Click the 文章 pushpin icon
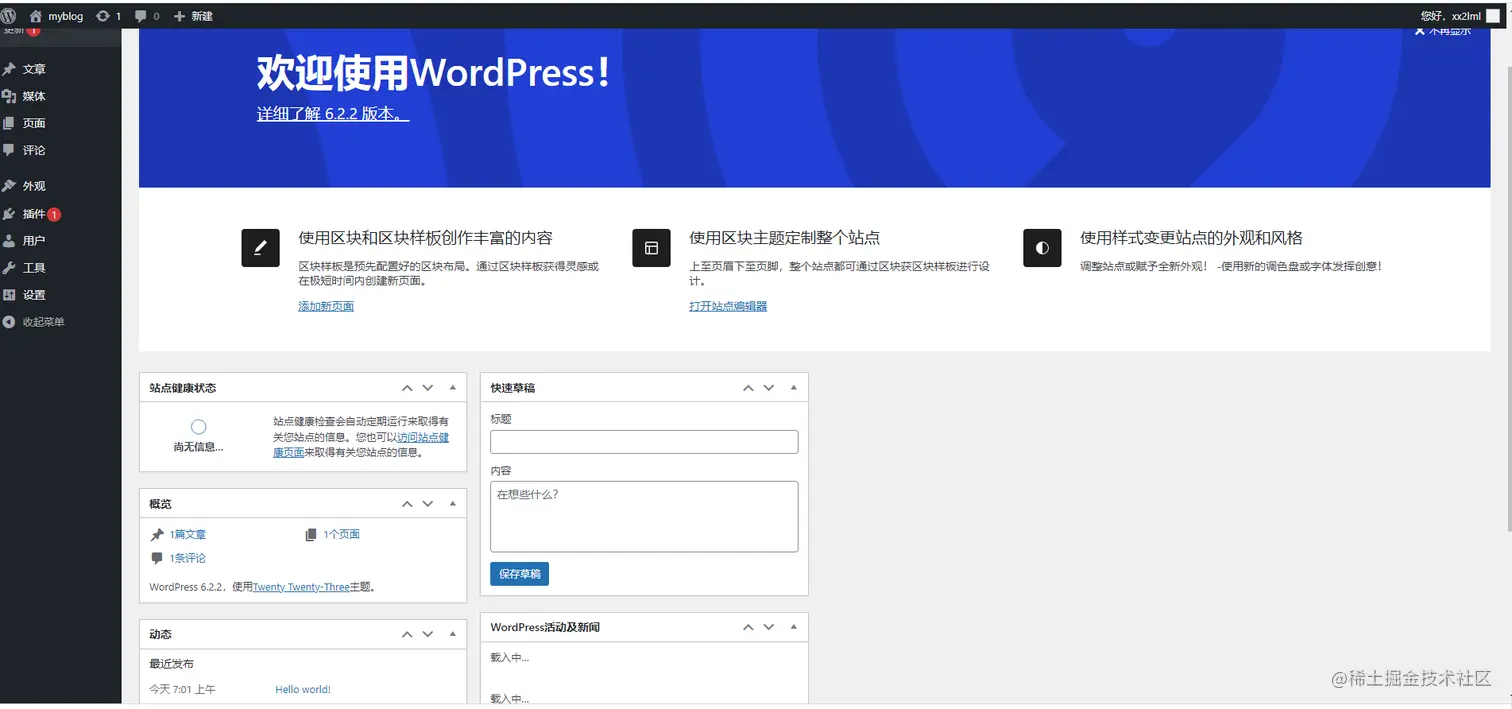The width and height of the screenshot is (1512, 709). click(x=9, y=69)
